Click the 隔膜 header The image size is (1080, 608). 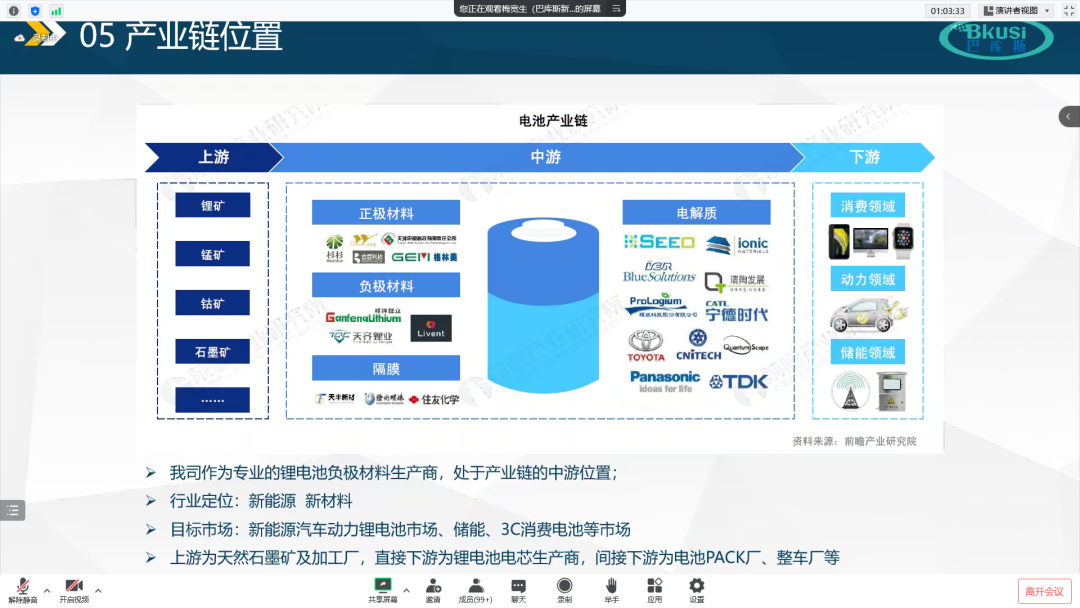pos(386,368)
